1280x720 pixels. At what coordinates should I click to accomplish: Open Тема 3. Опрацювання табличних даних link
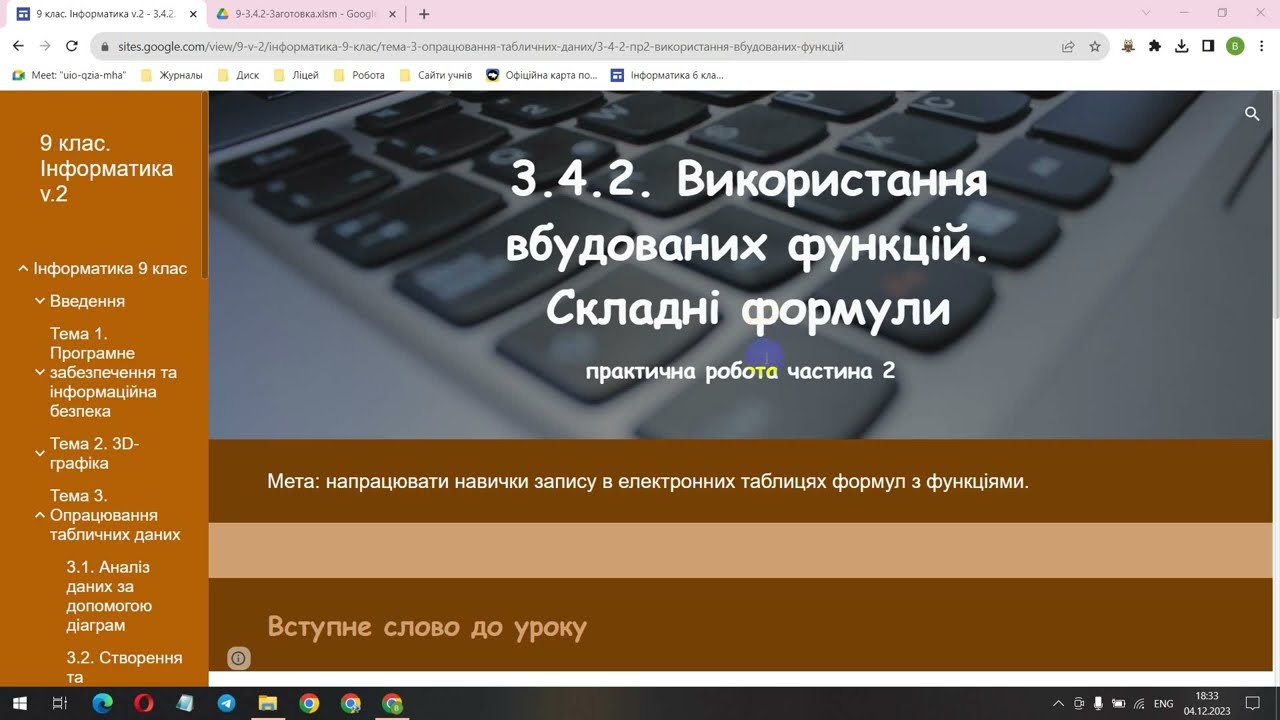tap(115, 515)
